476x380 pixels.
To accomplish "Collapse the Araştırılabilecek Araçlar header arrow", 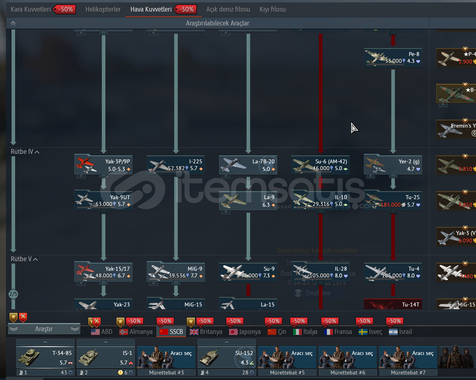I will pos(13,23).
